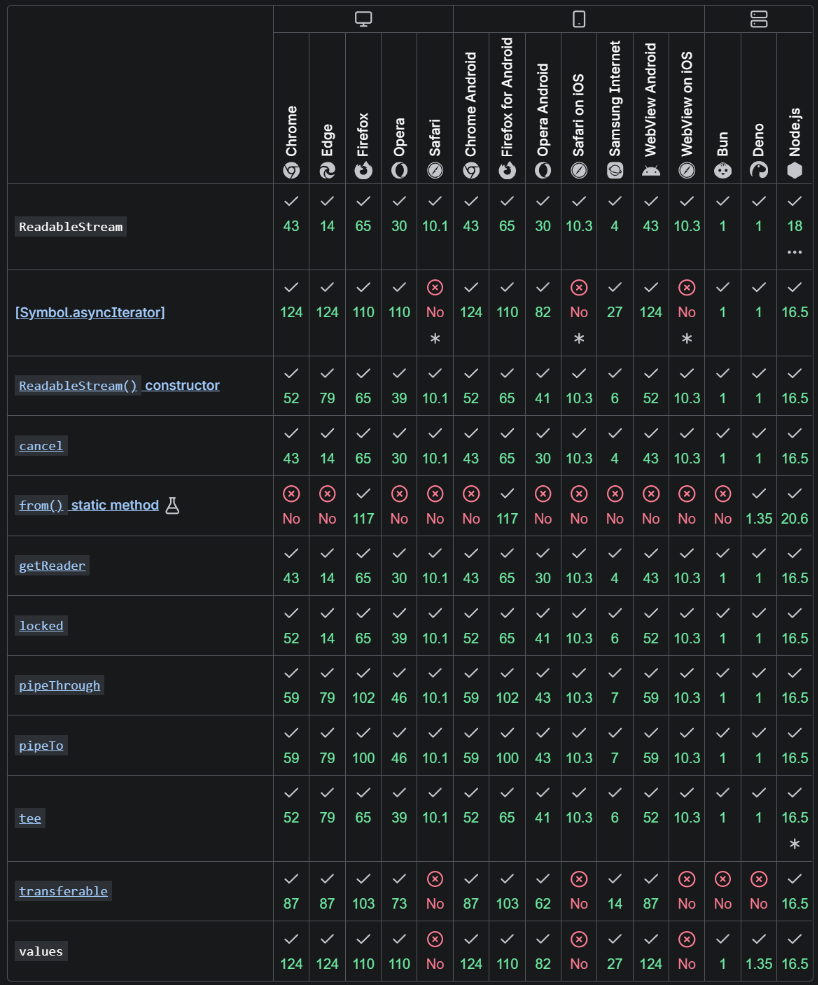Click the WebView on iOS logo
Screen dimensions: 818x985
pos(687,170)
